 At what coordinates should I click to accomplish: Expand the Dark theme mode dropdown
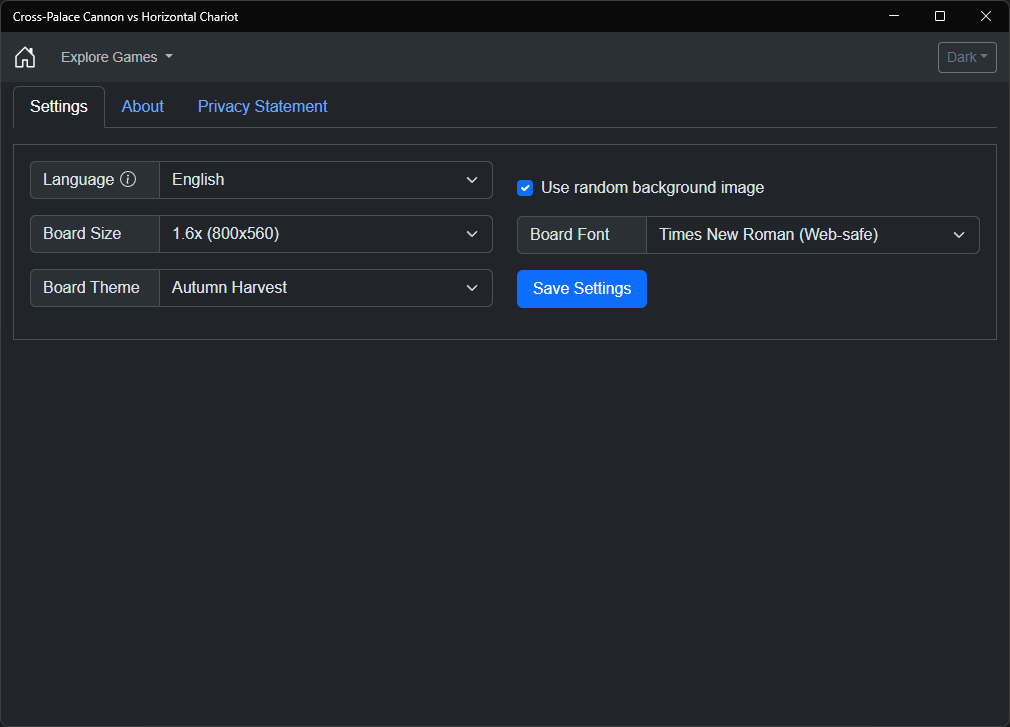967,57
